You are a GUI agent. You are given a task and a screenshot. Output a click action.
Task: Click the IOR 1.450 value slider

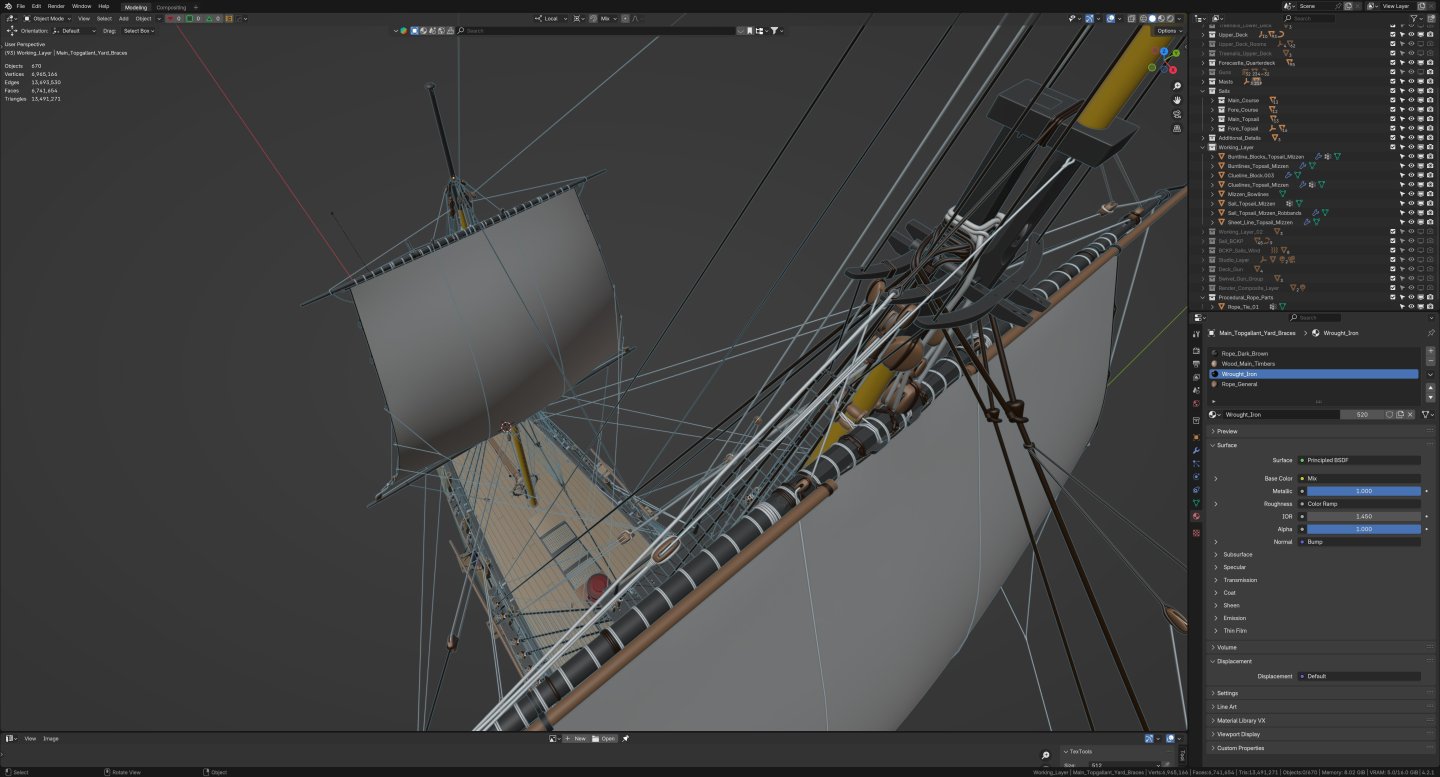coord(1363,516)
